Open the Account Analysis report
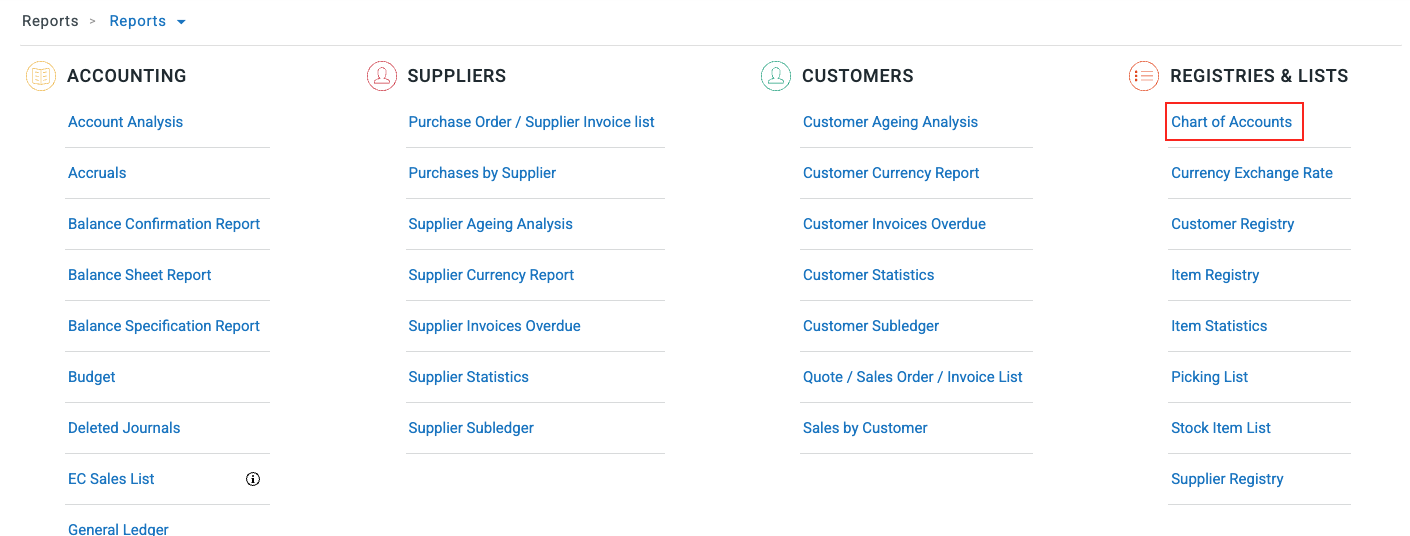1410x536 pixels. tap(125, 122)
